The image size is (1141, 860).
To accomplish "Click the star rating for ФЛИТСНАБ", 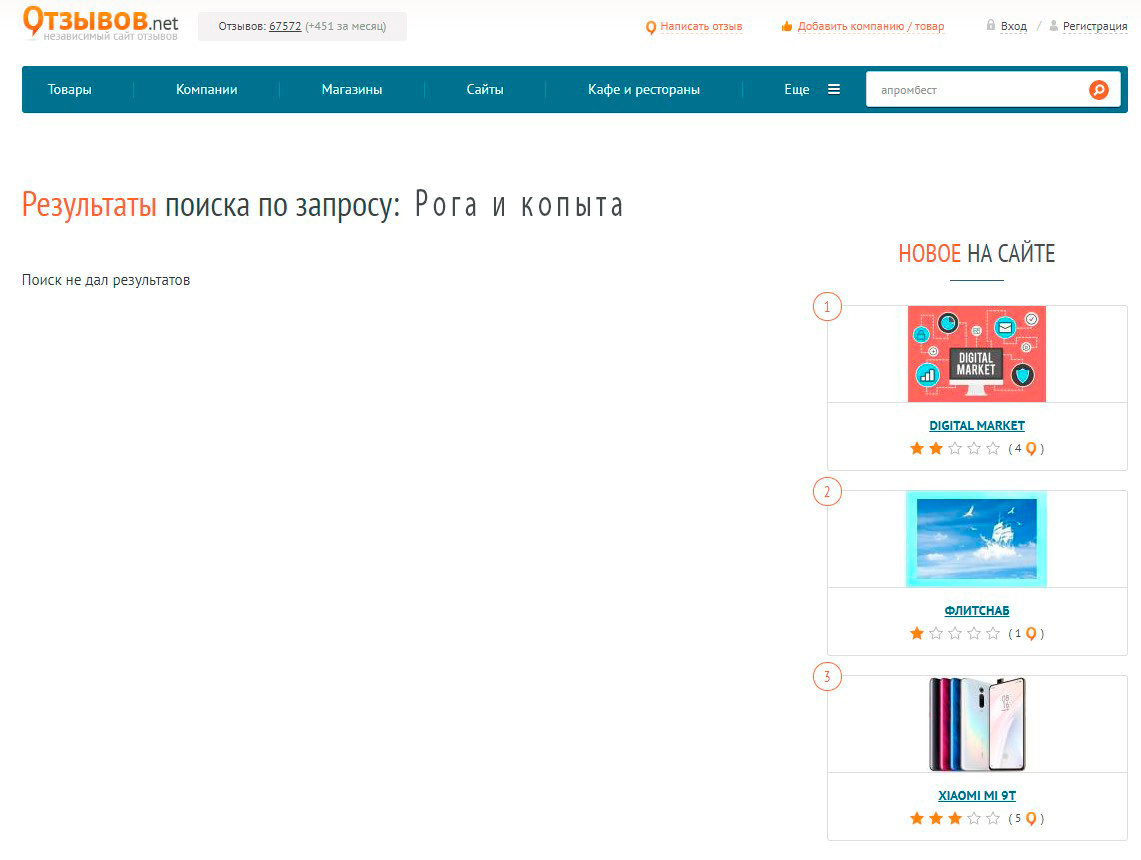I will pos(955,633).
